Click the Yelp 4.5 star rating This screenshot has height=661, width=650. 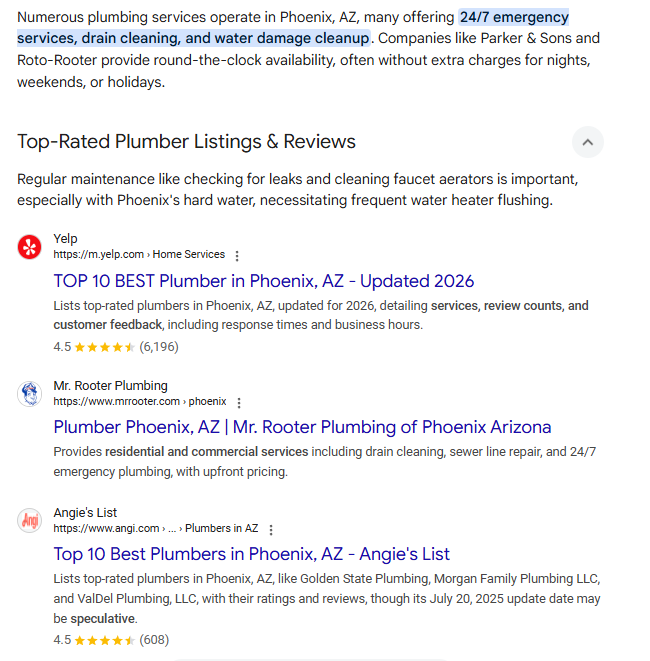(x=104, y=347)
